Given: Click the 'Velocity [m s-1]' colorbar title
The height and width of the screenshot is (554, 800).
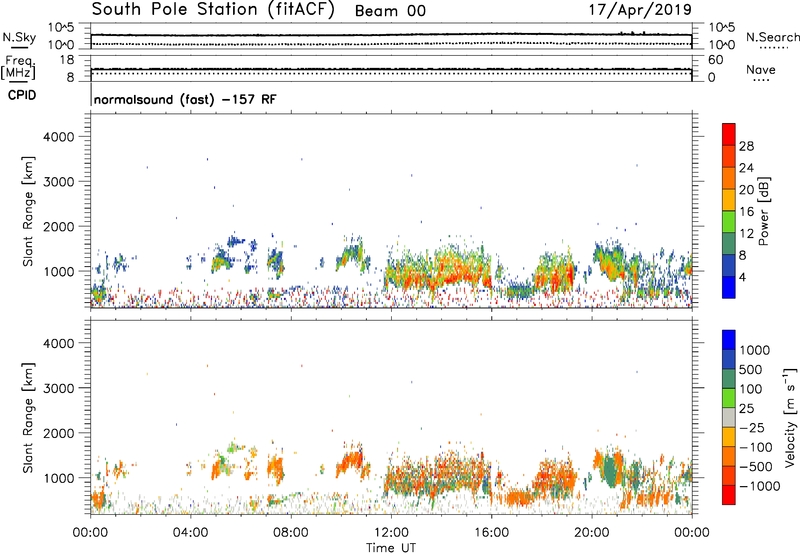Looking at the screenshot, I should pos(790,418).
